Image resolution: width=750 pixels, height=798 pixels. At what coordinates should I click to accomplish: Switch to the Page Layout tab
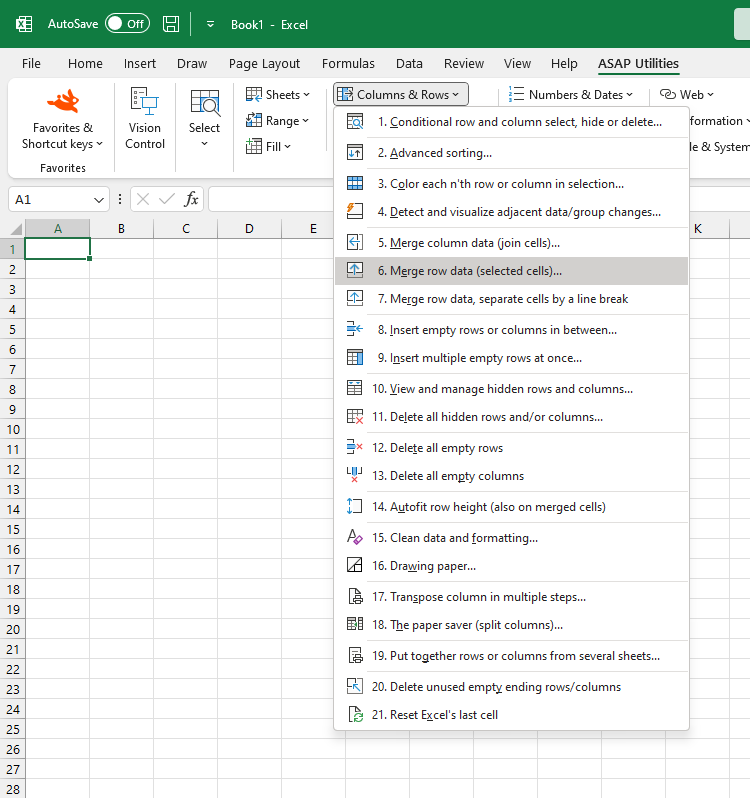click(x=264, y=64)
